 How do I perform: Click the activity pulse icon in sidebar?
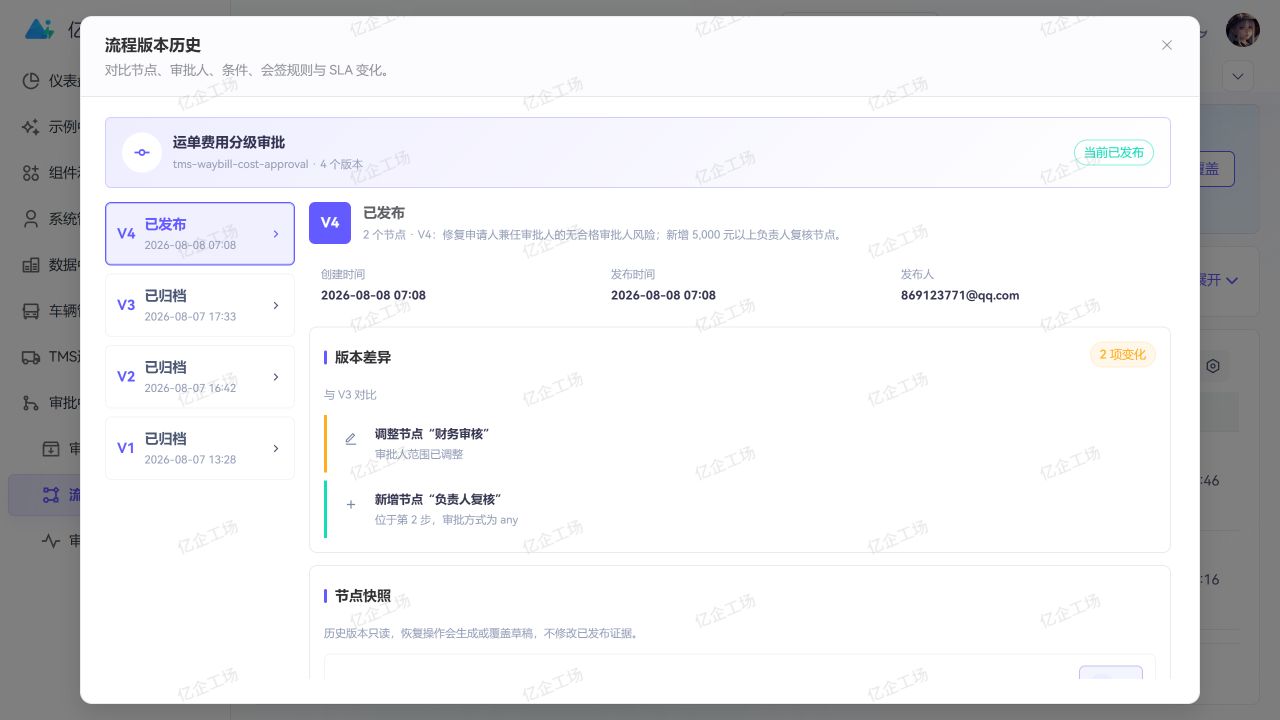click(51, 541)
